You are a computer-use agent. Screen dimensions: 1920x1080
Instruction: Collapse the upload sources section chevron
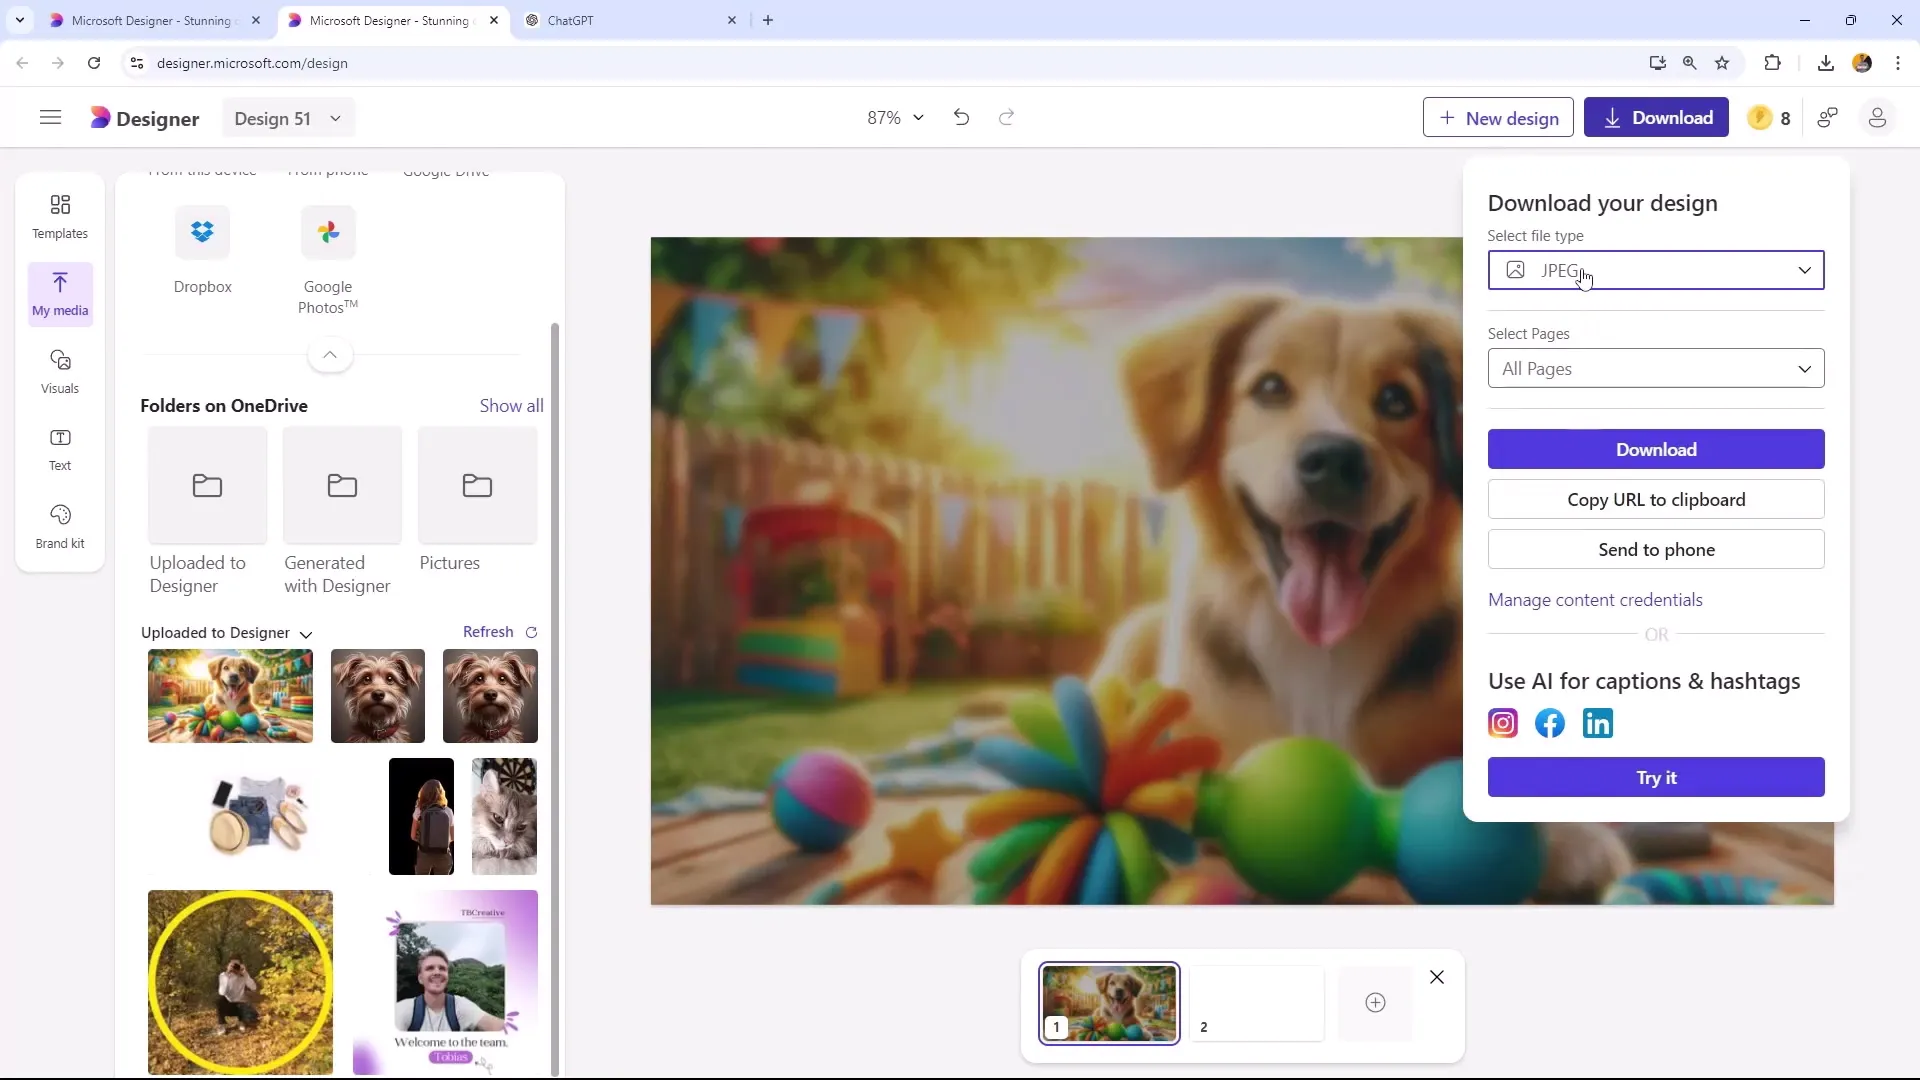(x=328, y=353)
